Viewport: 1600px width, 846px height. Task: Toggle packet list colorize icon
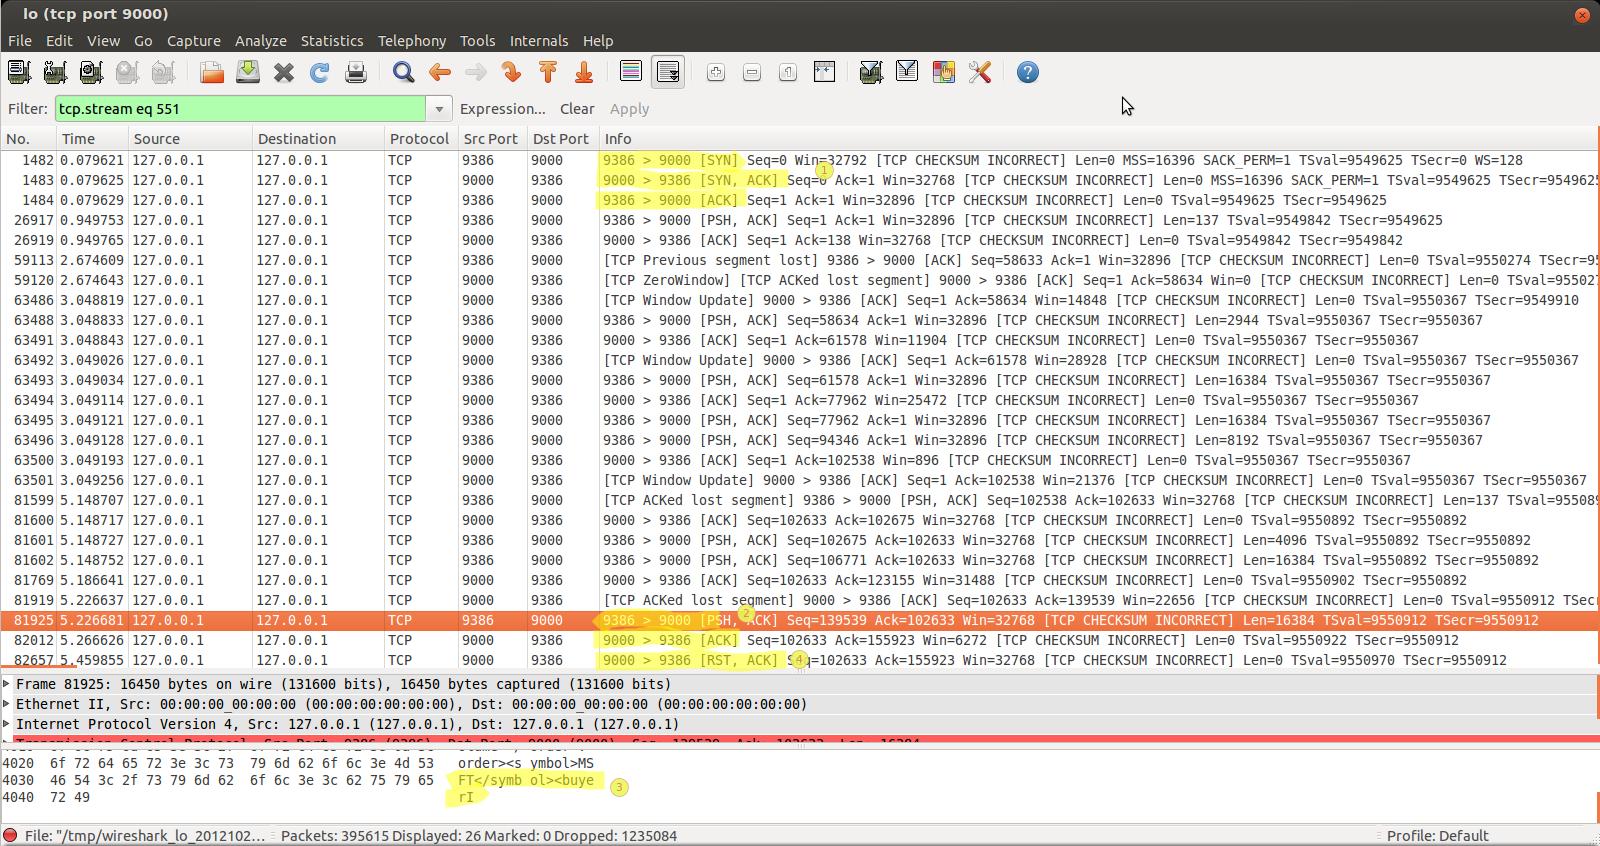[631, 72]
